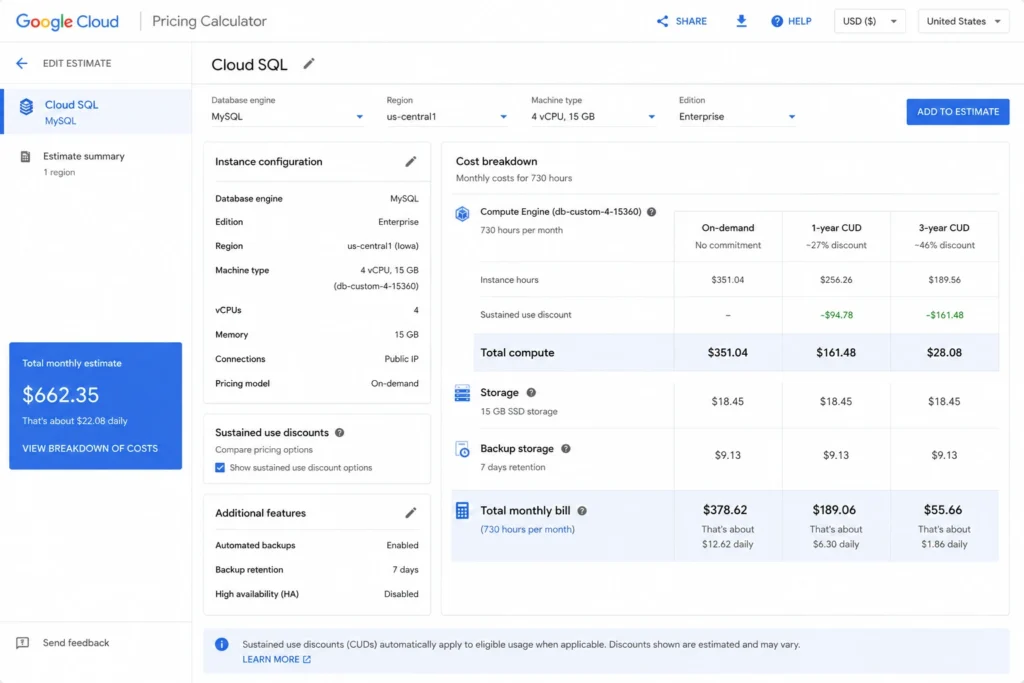The height and width of the screenshot is (683, 1024).
Task: Click the -$94.78 sustained use discount
Action: [x=837, y=315]
